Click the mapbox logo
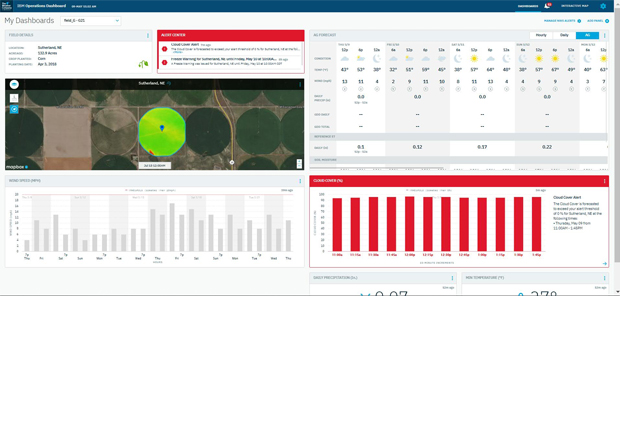620x445 pixels. click(17, 167)
